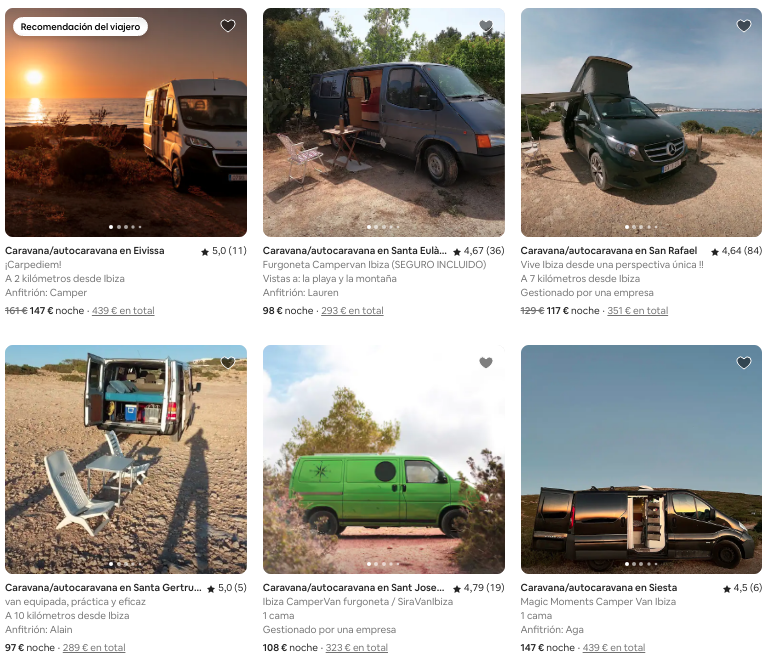Open the '439 € en total' price breakdown for Eivissa

(123, 311)
